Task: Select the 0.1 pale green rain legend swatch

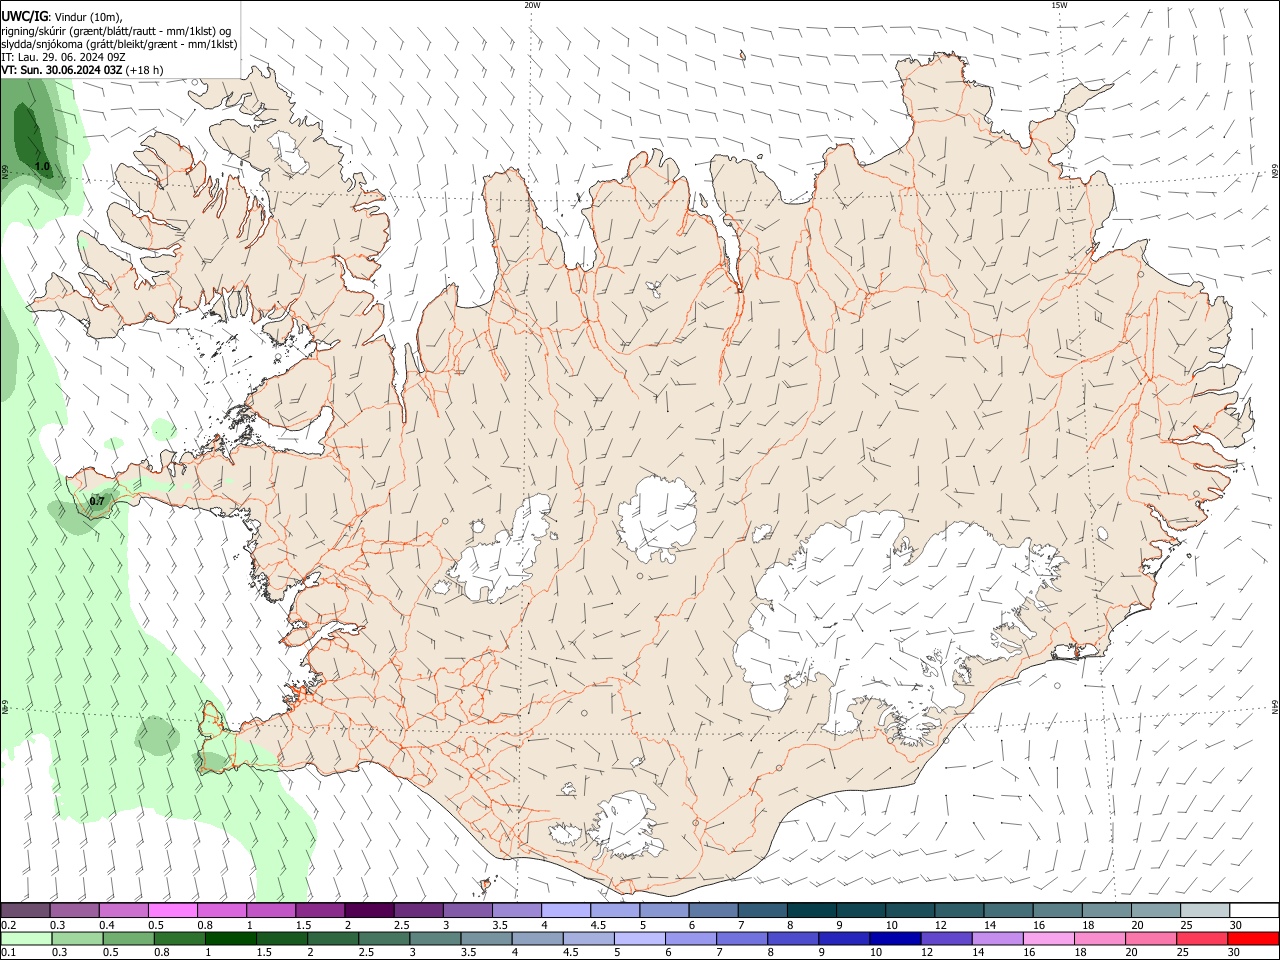Action: [26, 939]
